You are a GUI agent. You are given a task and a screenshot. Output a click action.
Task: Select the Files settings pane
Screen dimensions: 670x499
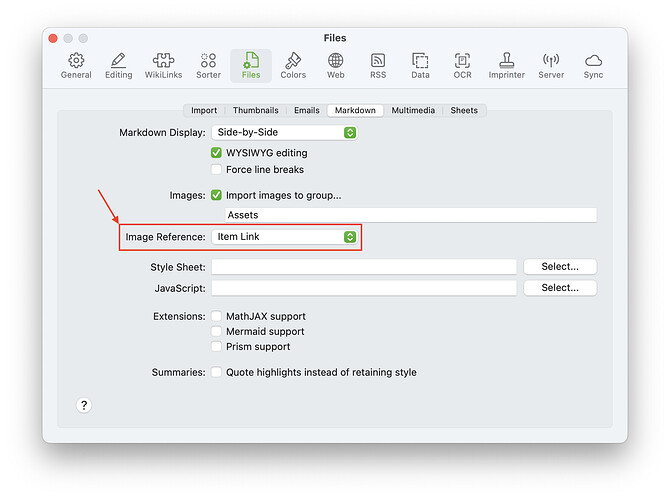pyautogui.click(x=251, y=66)
